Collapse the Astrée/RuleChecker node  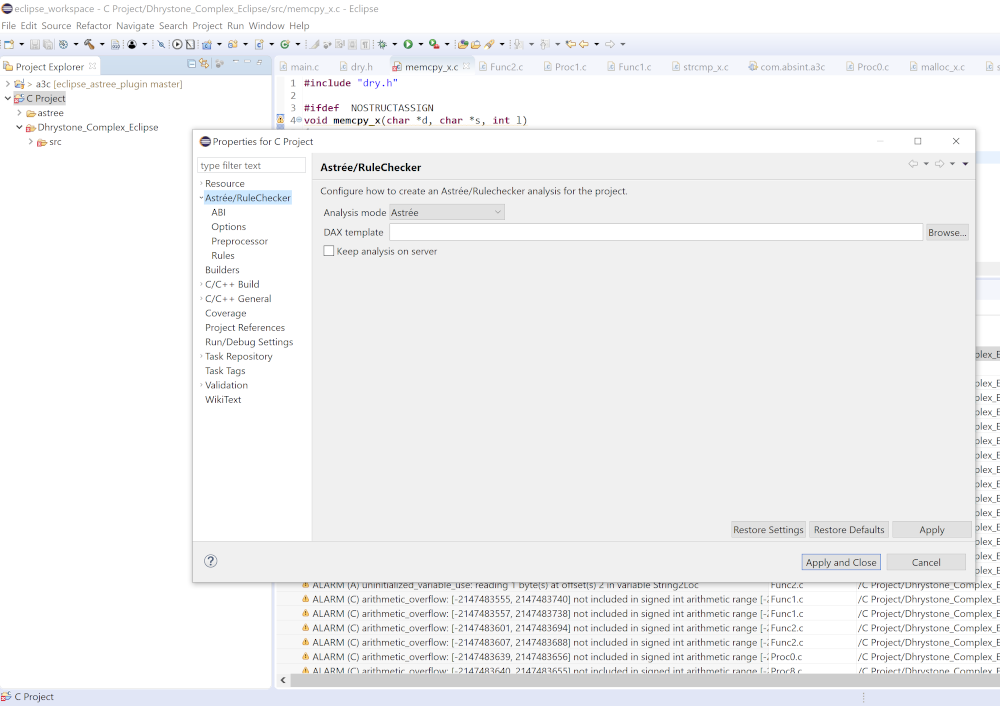point(201,198)
